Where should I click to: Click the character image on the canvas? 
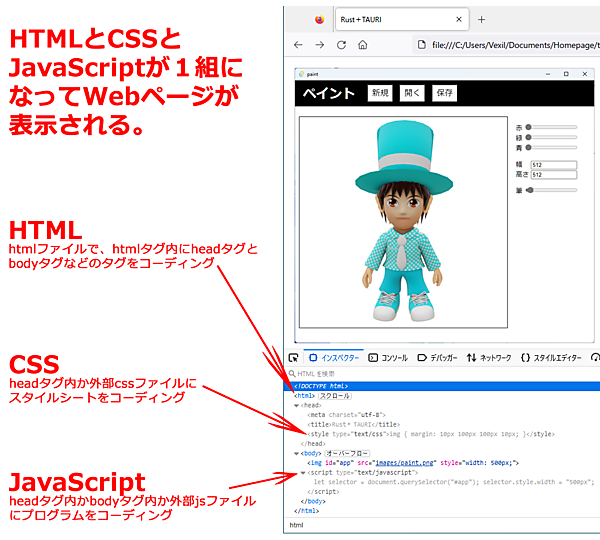pyautogui.click(x=403, y=221)
